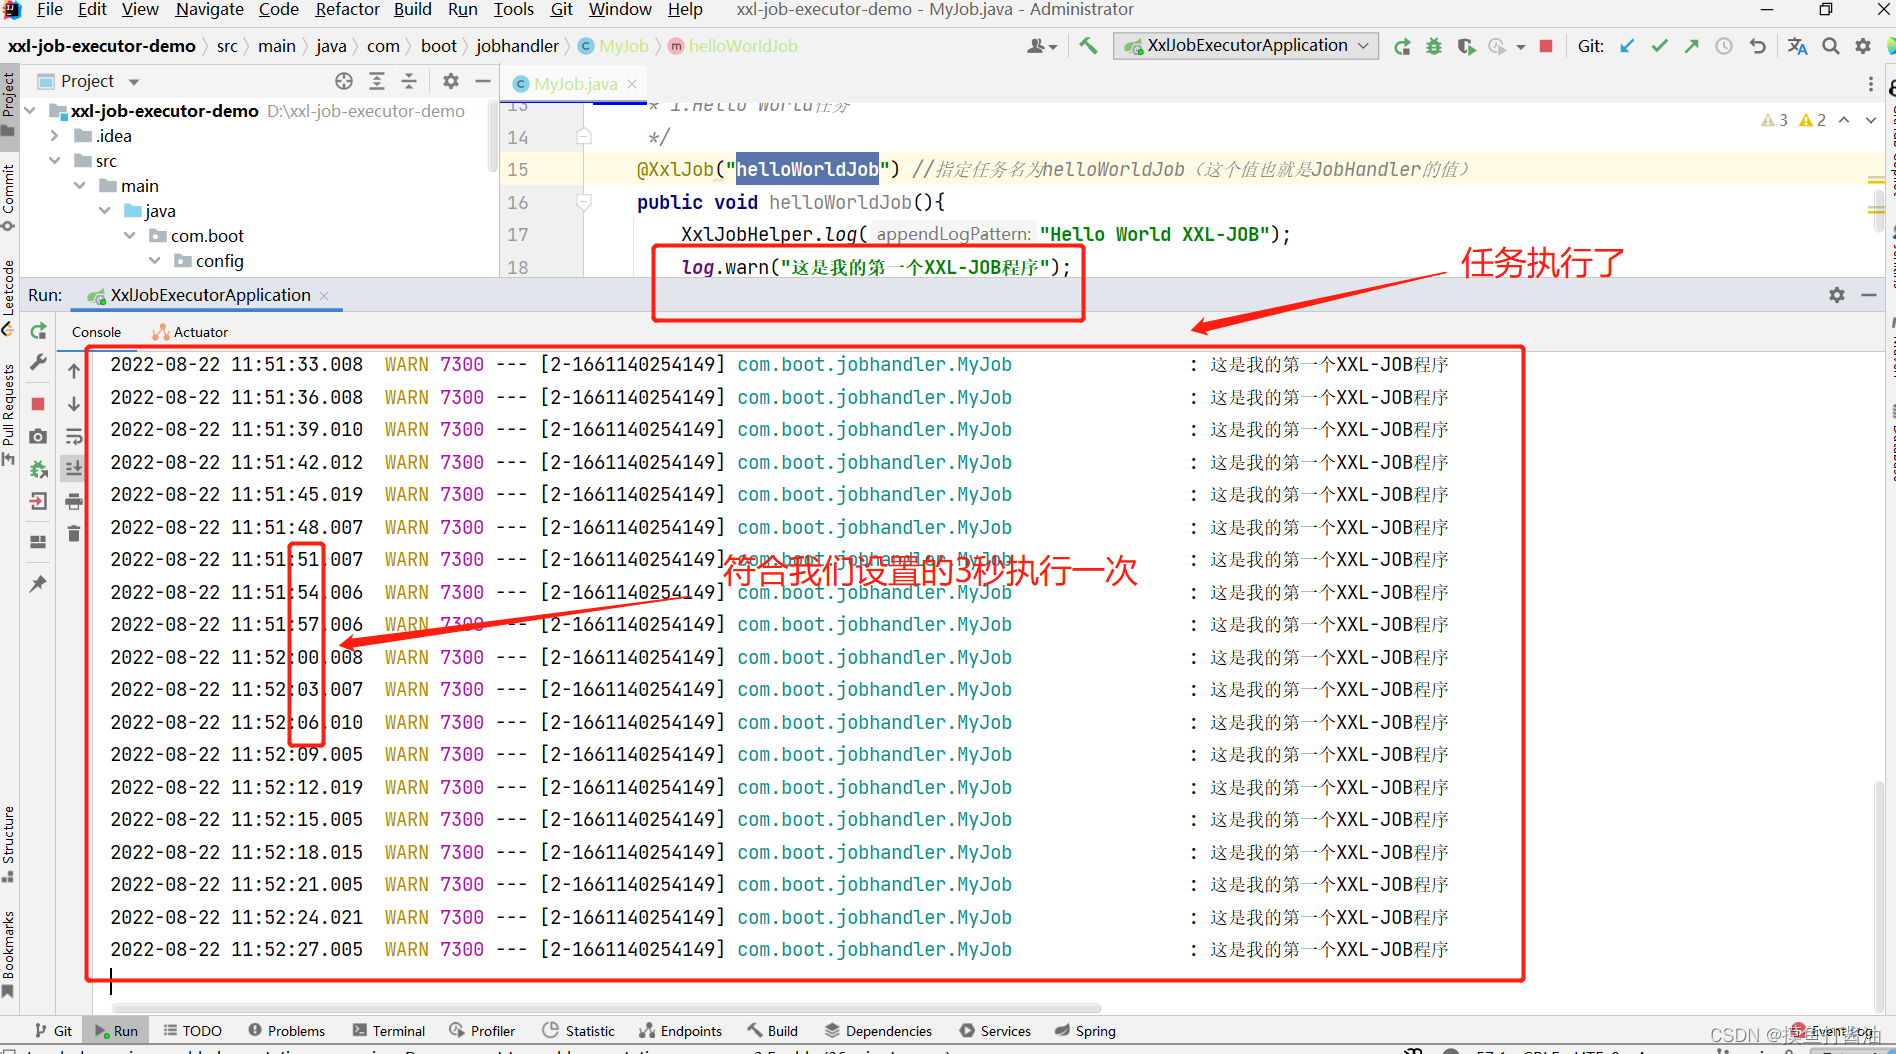Viewport: 1896px width, 1054px height.
Task: Click the warnings count indicator in editor
Action: pyautogui.click(x=1793, y=120)
